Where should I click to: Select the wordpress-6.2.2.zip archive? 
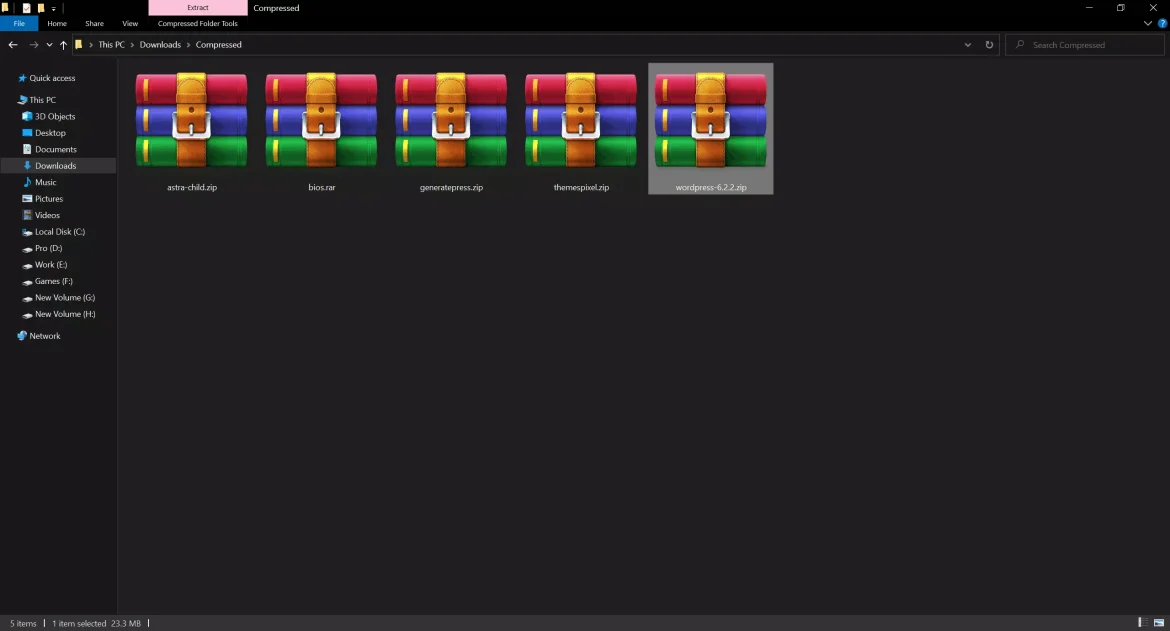coord(710,120)
